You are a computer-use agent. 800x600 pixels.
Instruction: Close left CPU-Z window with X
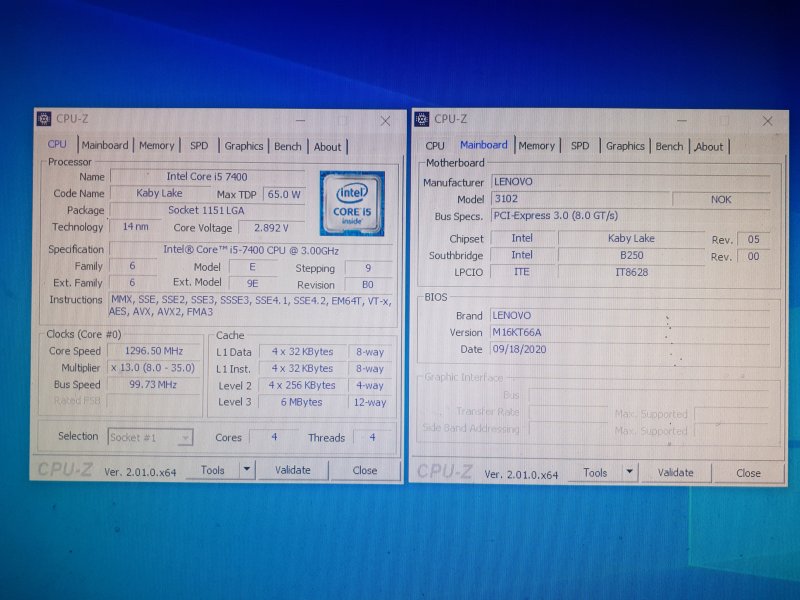pyautogui.click(x=385, y=121)
